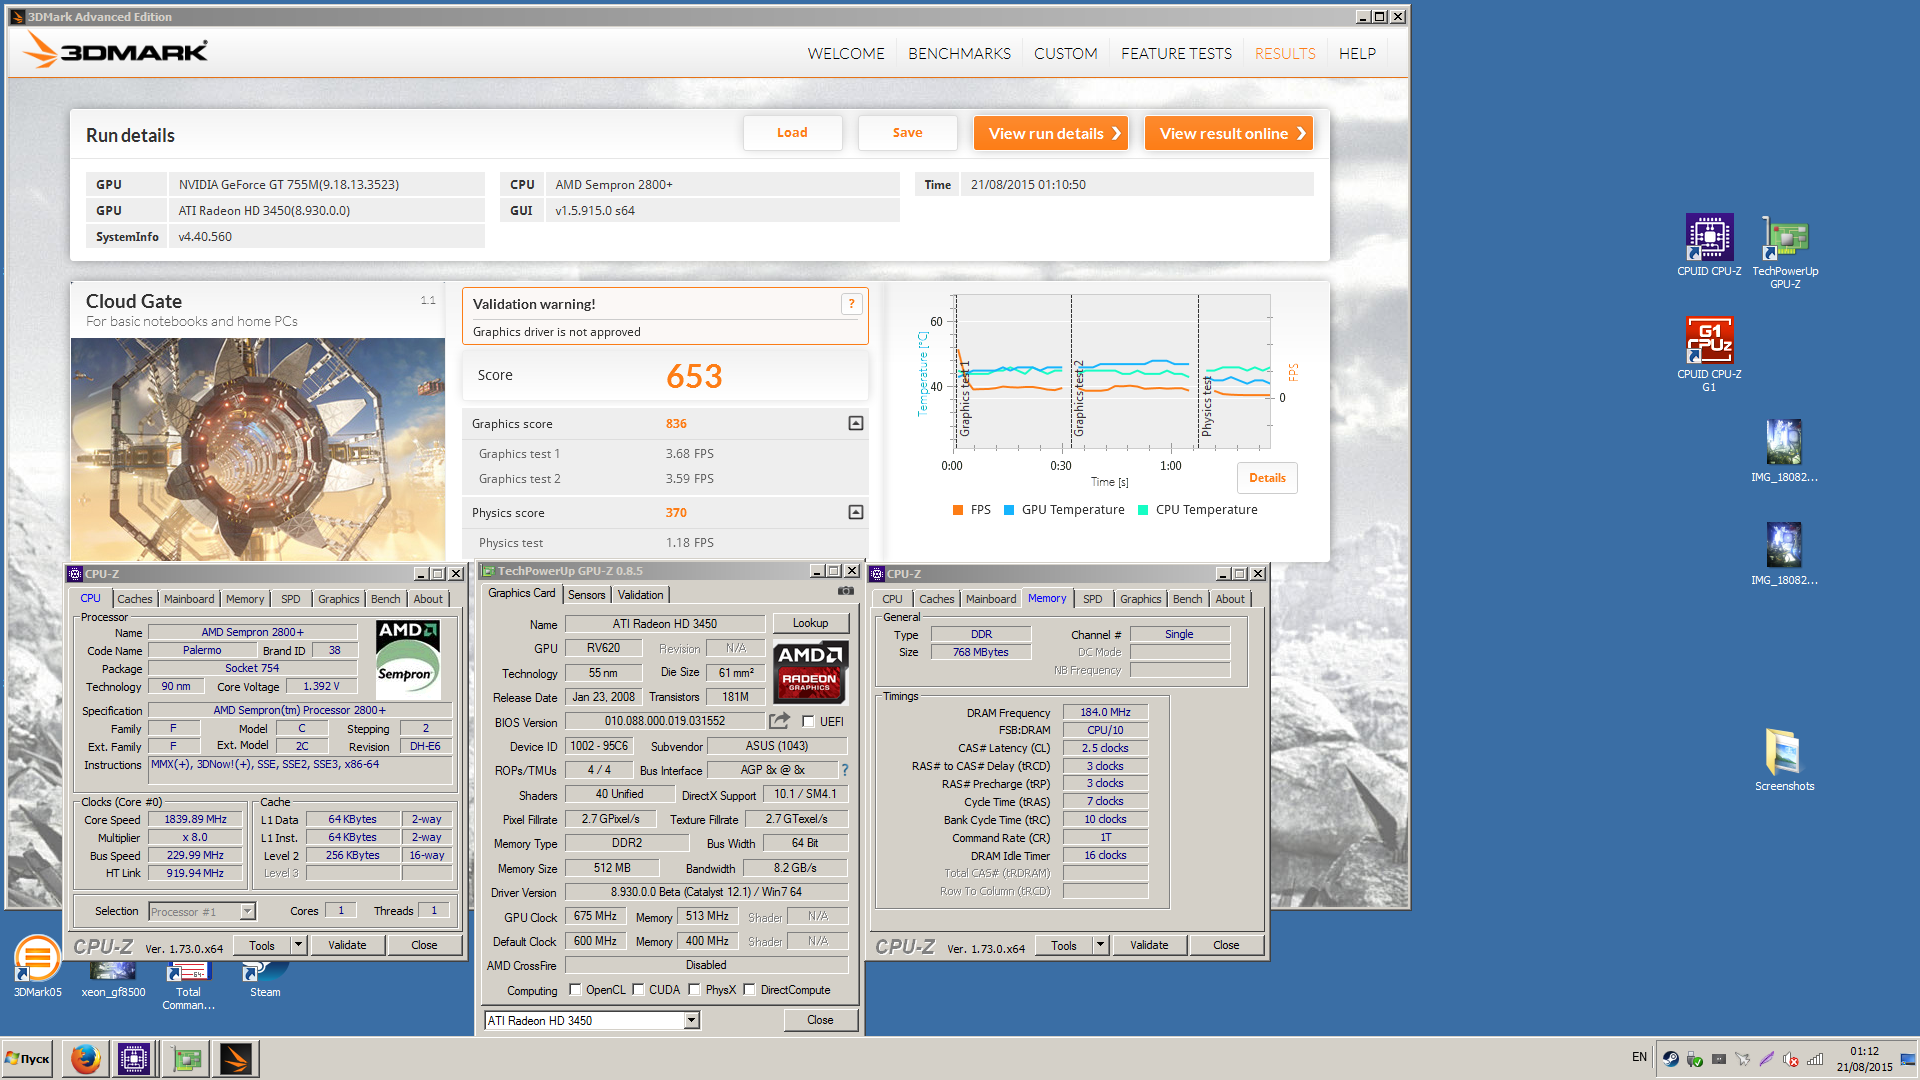This screenshot has width=1920, height=1080.
Task: Open the FEATURE TESTS tab in 3DMark
Action: 1176,53
